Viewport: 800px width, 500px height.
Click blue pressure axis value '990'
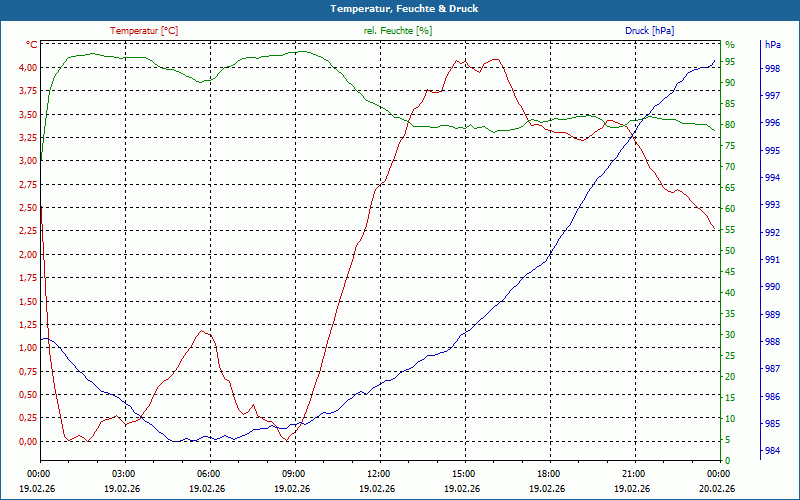[772, 287]
